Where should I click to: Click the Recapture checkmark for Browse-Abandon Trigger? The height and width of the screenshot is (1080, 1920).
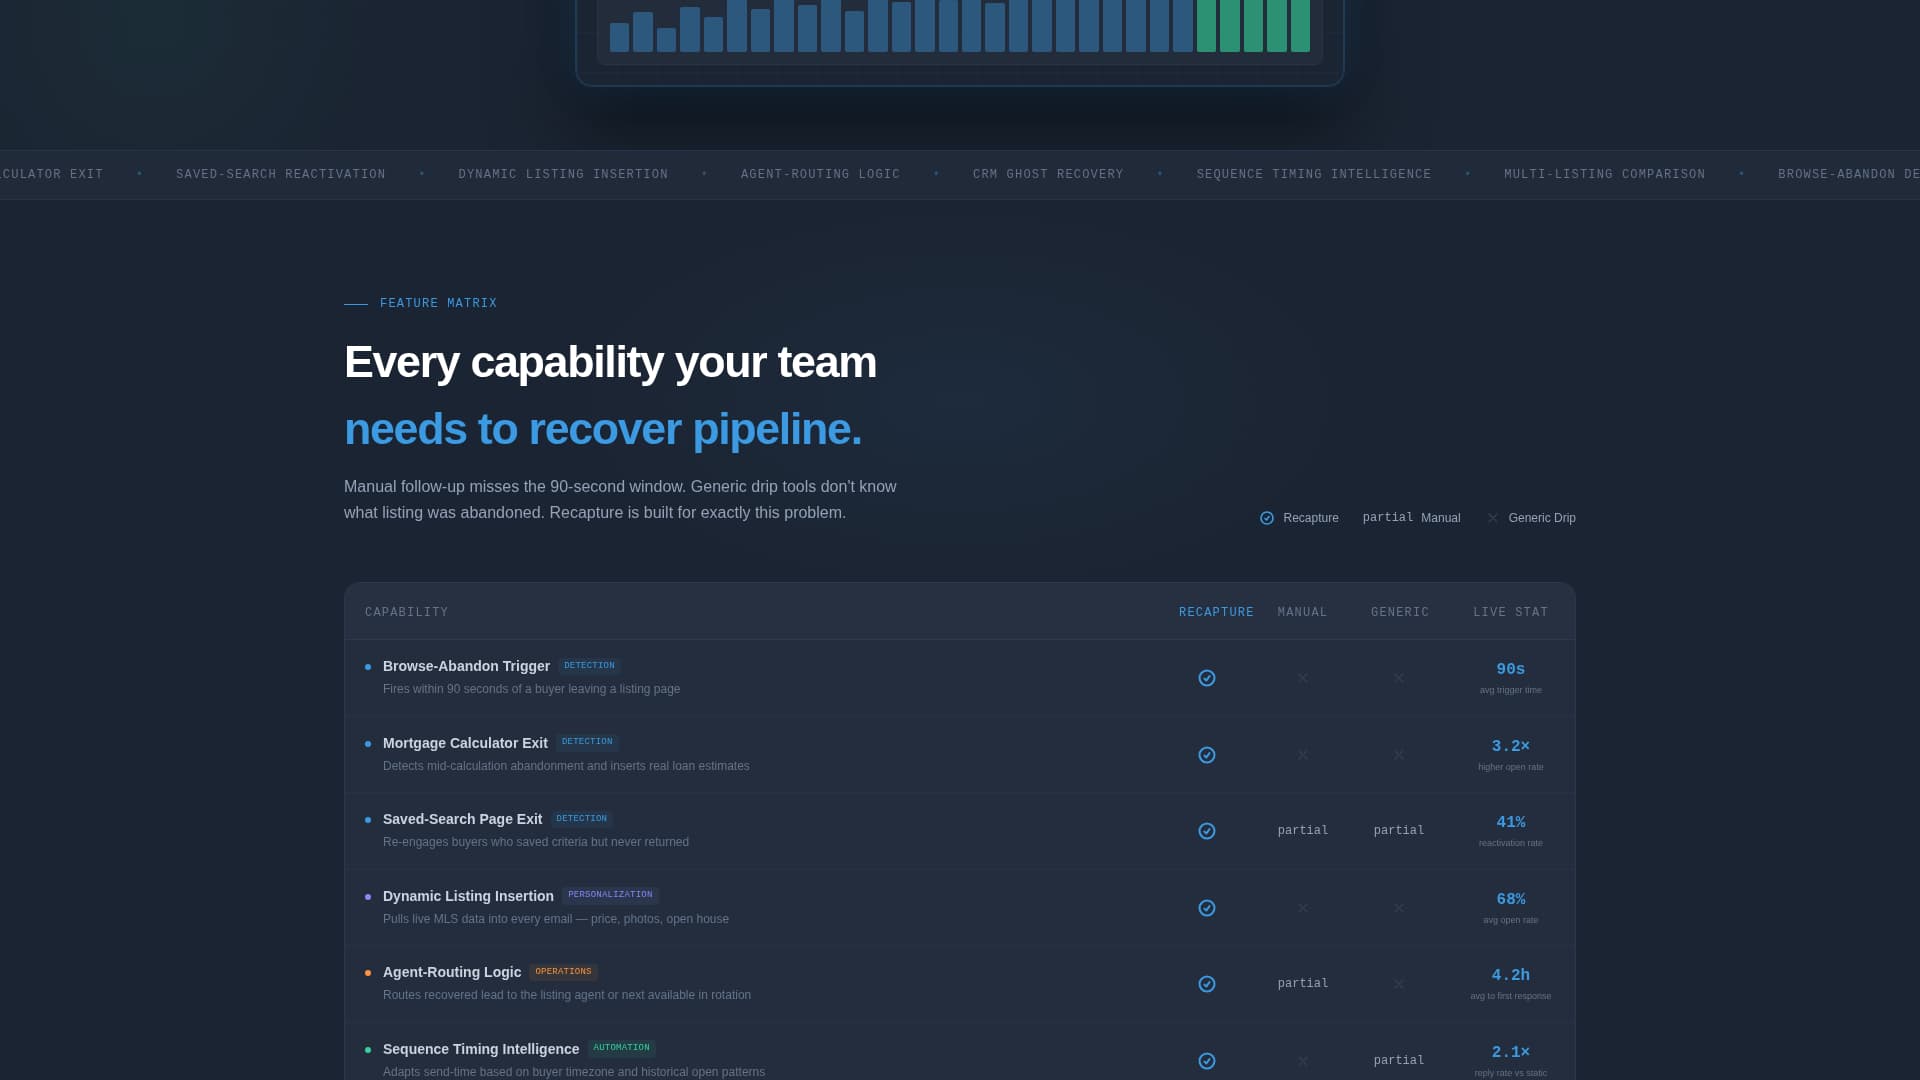coord(1207,678)
